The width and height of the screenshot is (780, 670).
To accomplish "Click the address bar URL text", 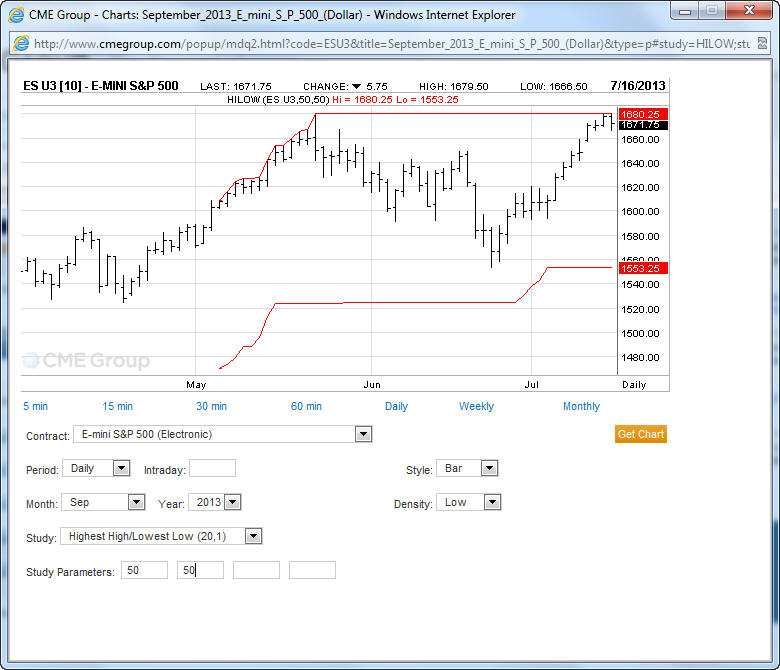I will (392, 44).
